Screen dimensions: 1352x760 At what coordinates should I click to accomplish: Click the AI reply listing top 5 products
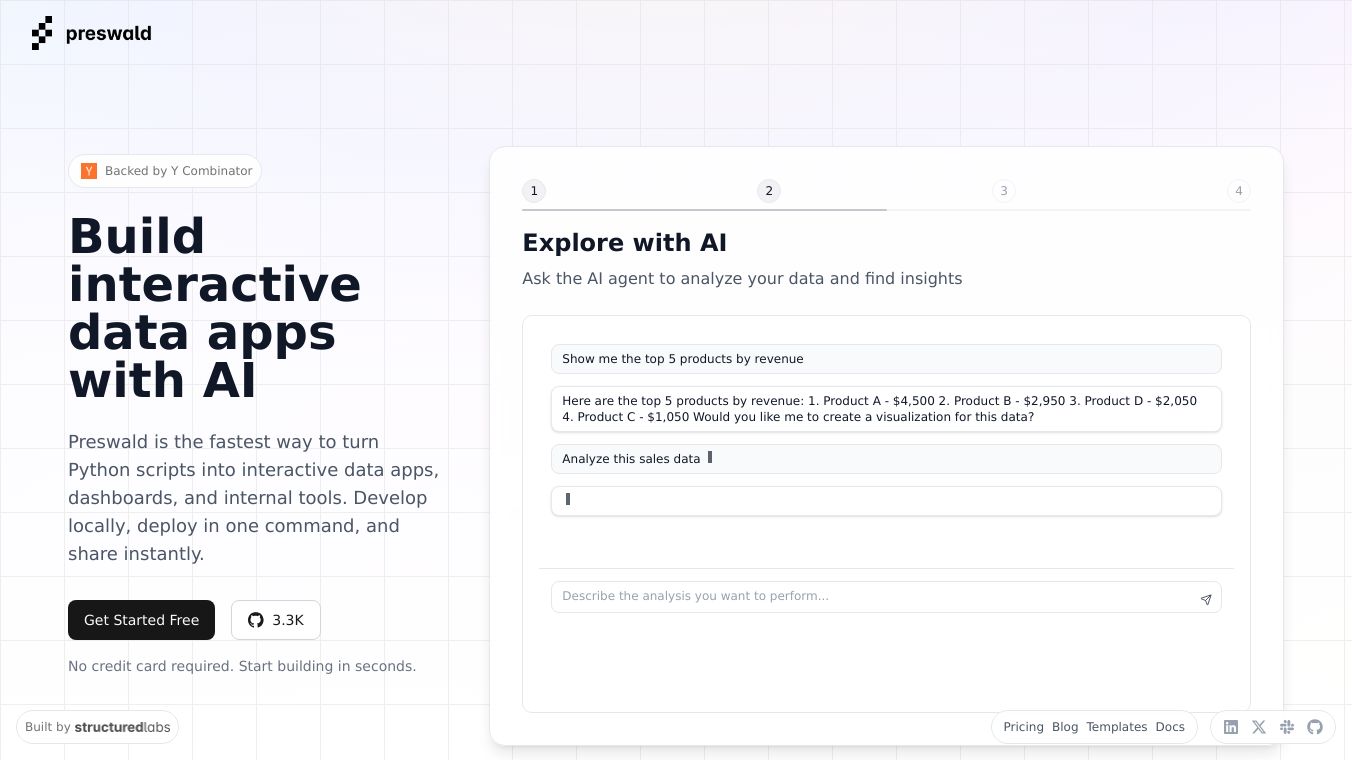[886, 409]
